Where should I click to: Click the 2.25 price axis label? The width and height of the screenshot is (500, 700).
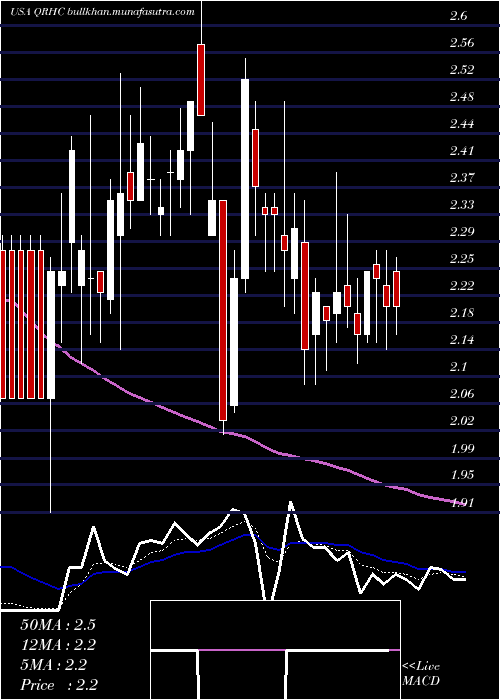tap(462, 258)
